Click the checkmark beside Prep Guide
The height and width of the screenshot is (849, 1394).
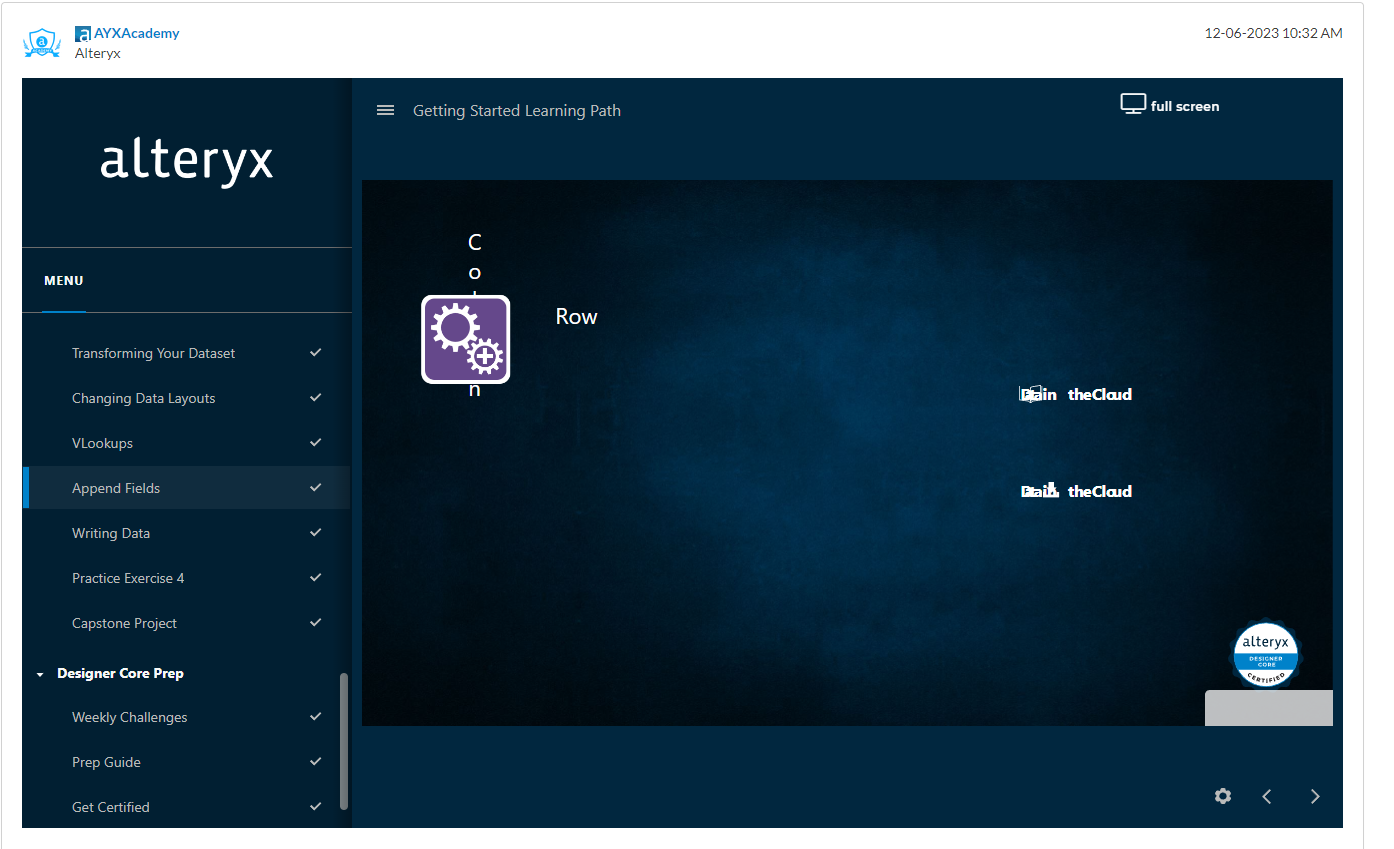(316, 761)
